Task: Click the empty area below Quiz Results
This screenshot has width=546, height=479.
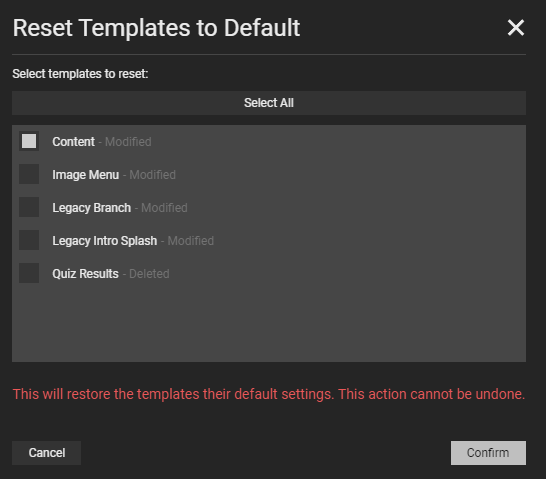Action: 269,322
